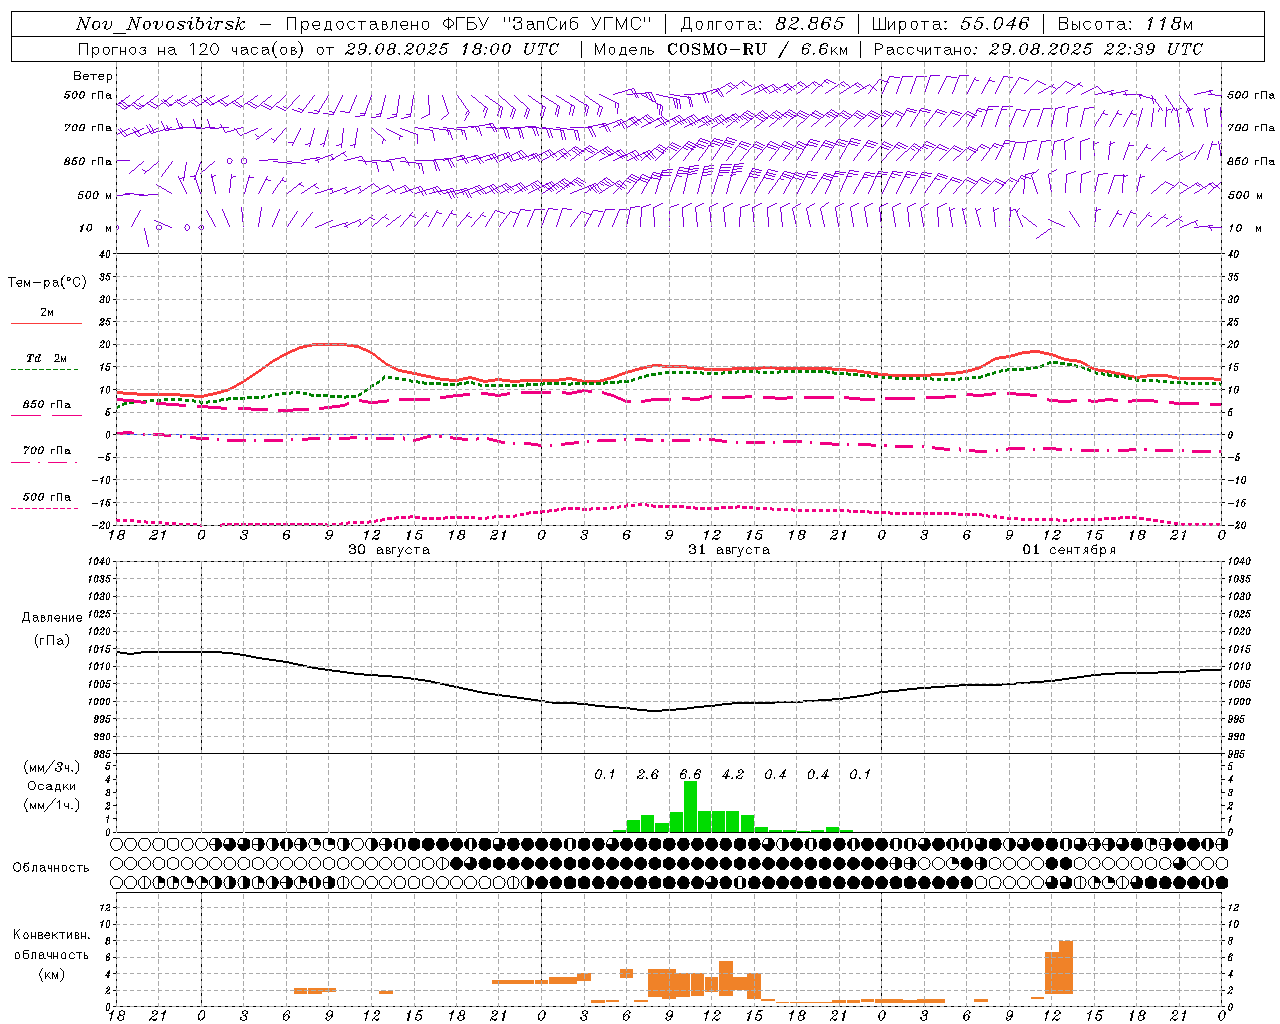The width and height of the screenshot is (1280, 1024).
Task: Click the tallest green precipitation bar
Action: 690,806
